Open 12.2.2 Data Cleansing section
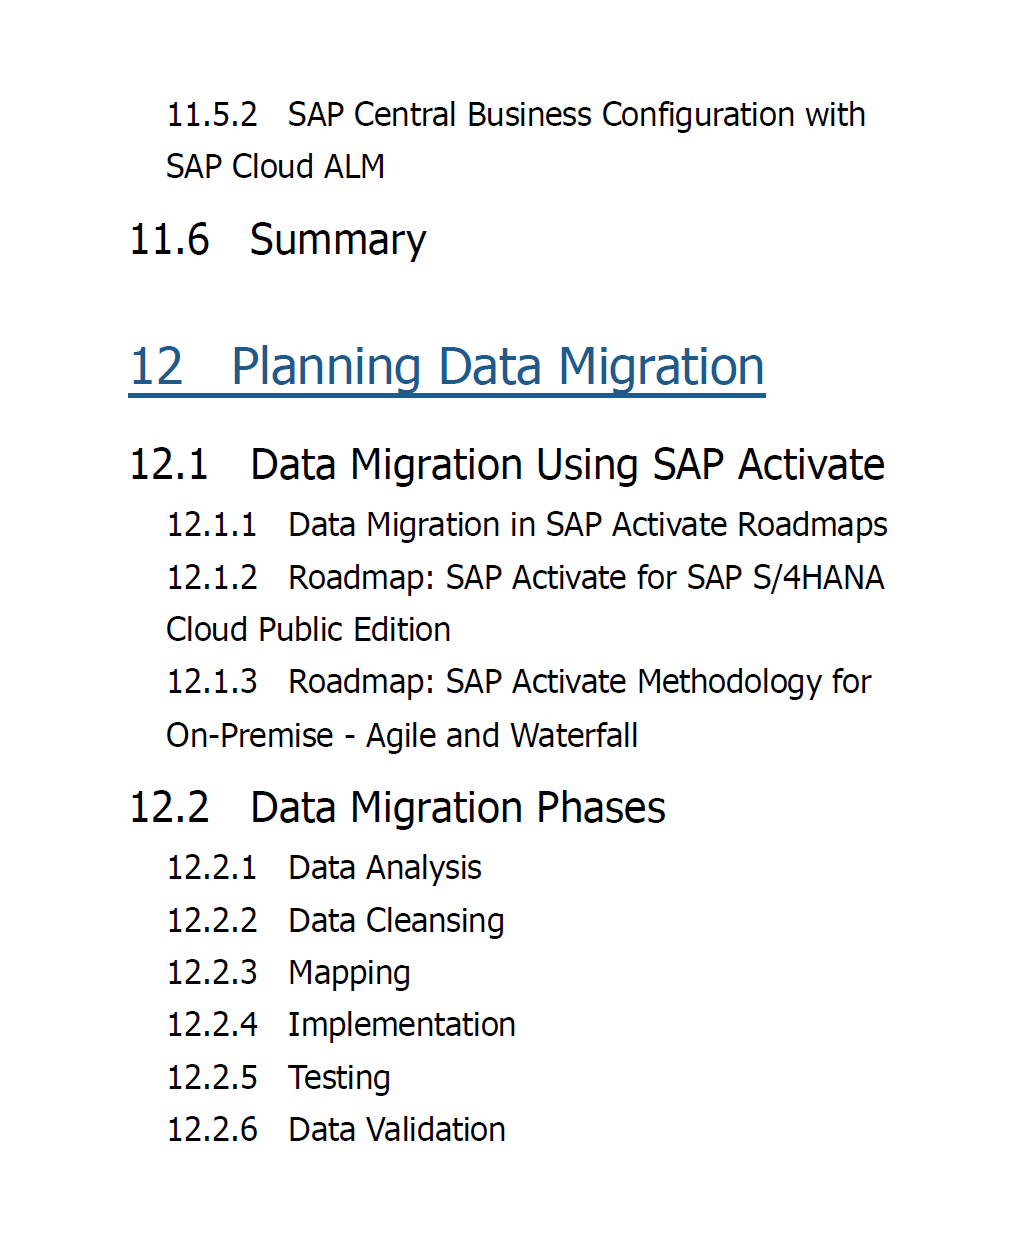The image size is (1032, 1249). click(x=335, y=921)
